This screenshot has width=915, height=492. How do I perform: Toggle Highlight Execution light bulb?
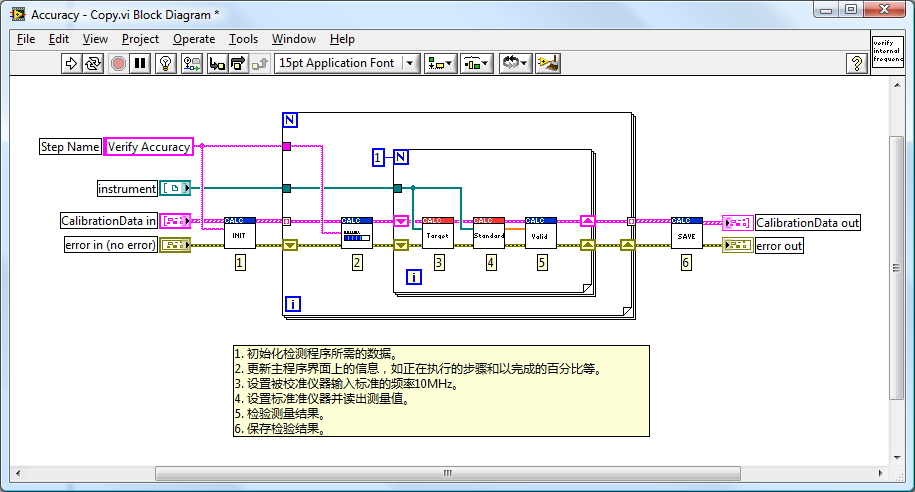tap(166, 63)
